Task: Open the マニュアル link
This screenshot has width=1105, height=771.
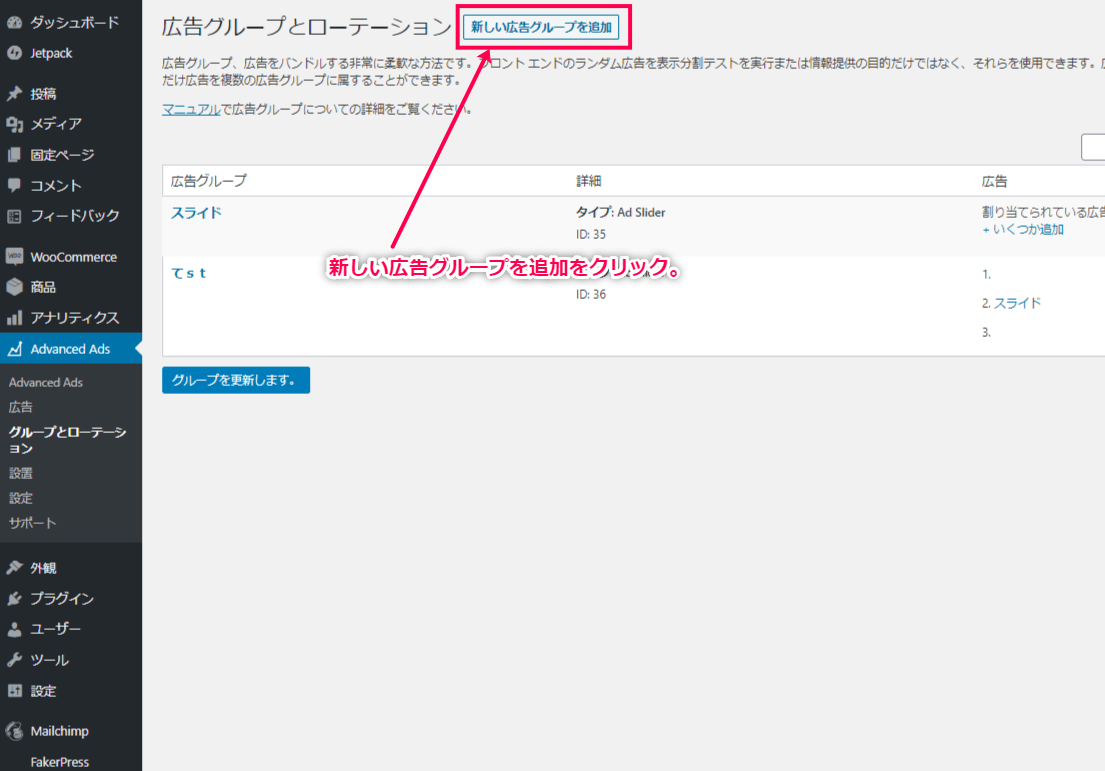Action: pos(191,109)
